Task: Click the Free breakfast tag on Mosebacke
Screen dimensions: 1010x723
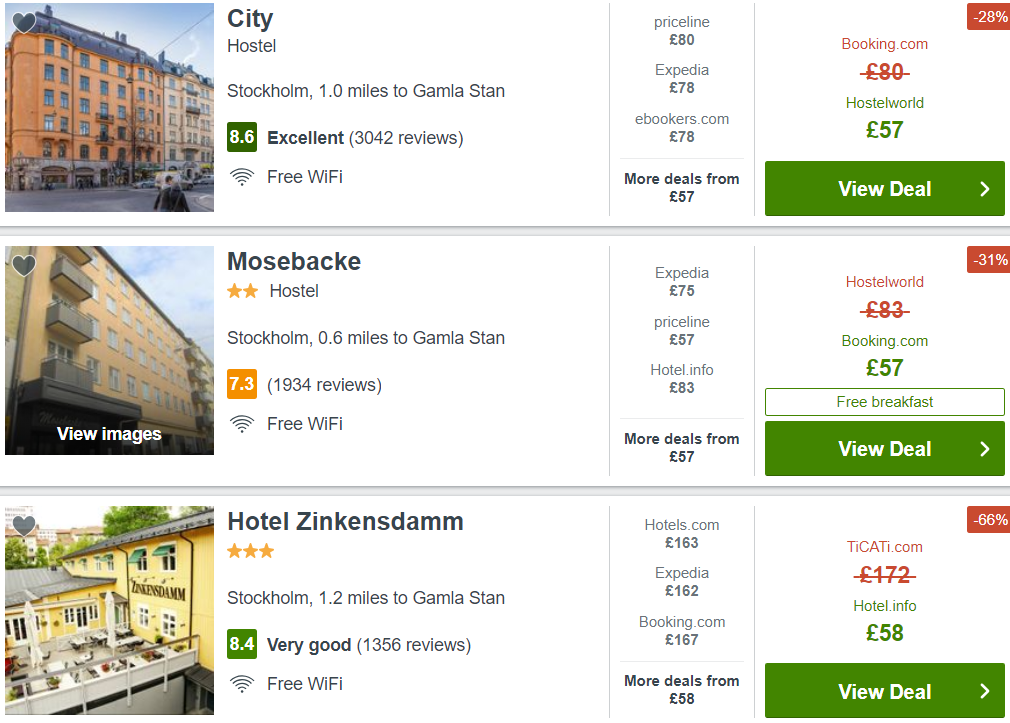Action: (884, 402)
